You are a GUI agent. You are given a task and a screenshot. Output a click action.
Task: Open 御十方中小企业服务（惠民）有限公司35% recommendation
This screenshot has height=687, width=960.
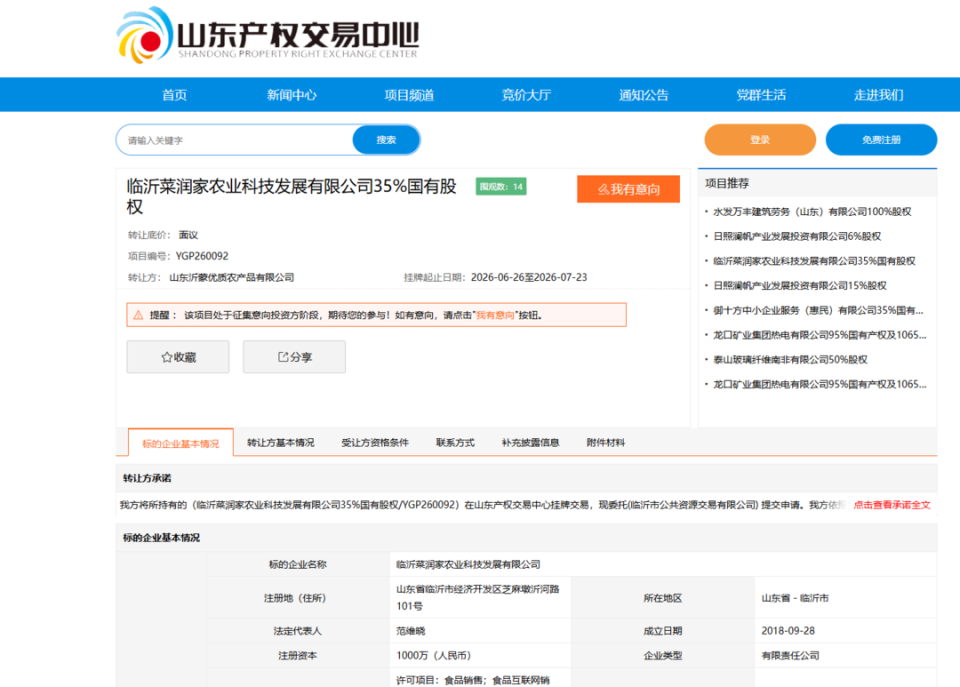tap(819, 310)
